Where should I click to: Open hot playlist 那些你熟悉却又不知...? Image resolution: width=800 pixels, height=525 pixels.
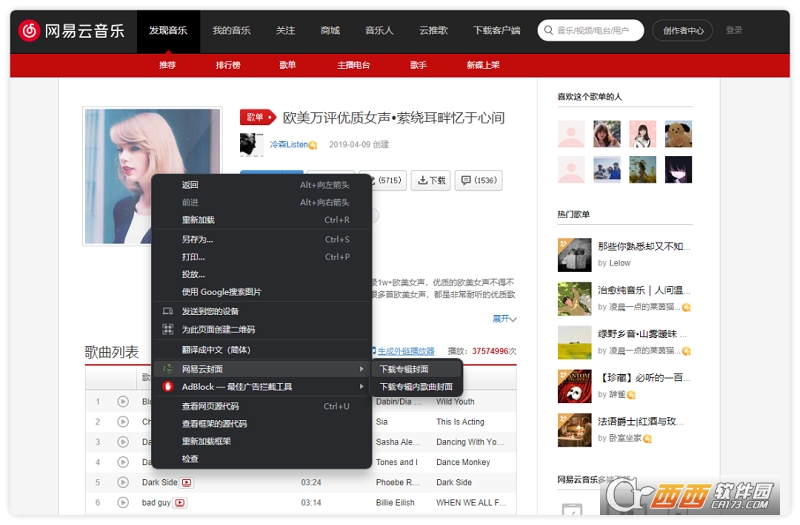(x=644, y=246)
